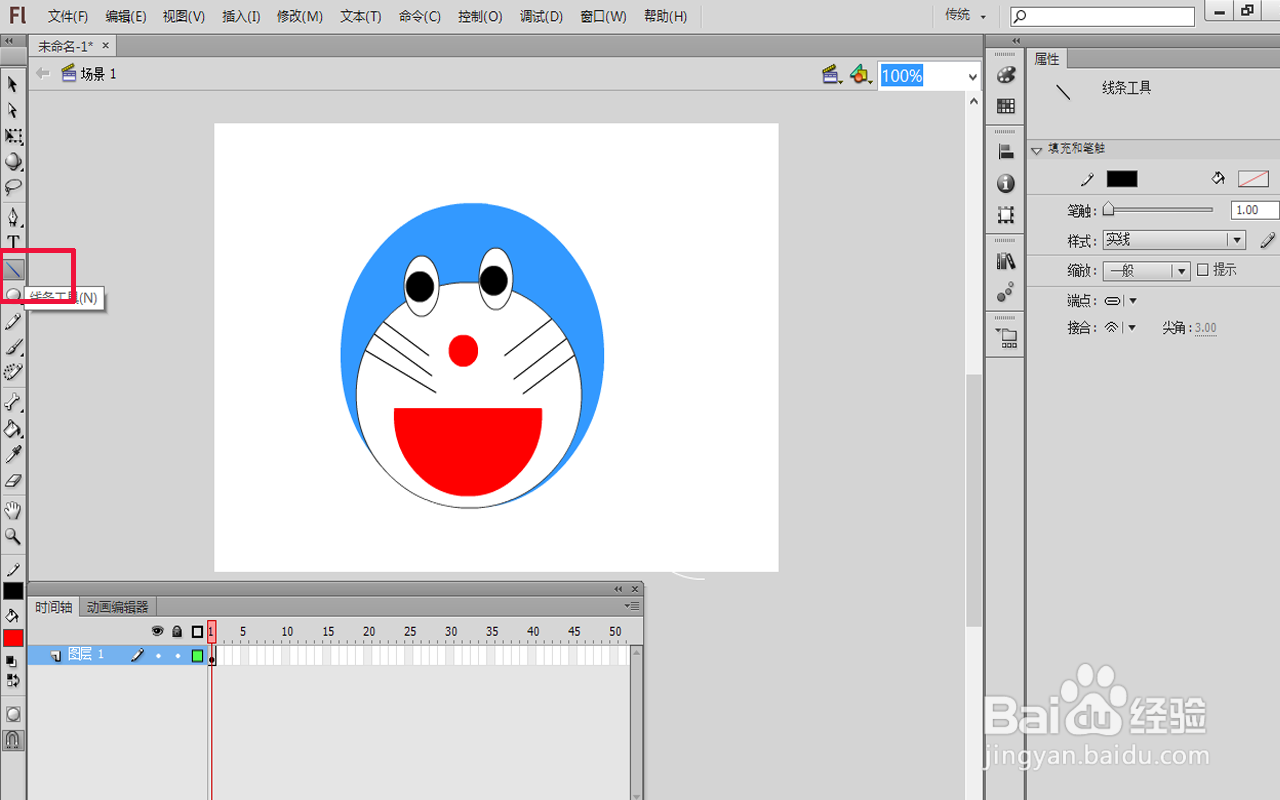Viewport: 1280px width, 800px height.
Task: Toggle all layers outline icon
Action: coord(197,631)
